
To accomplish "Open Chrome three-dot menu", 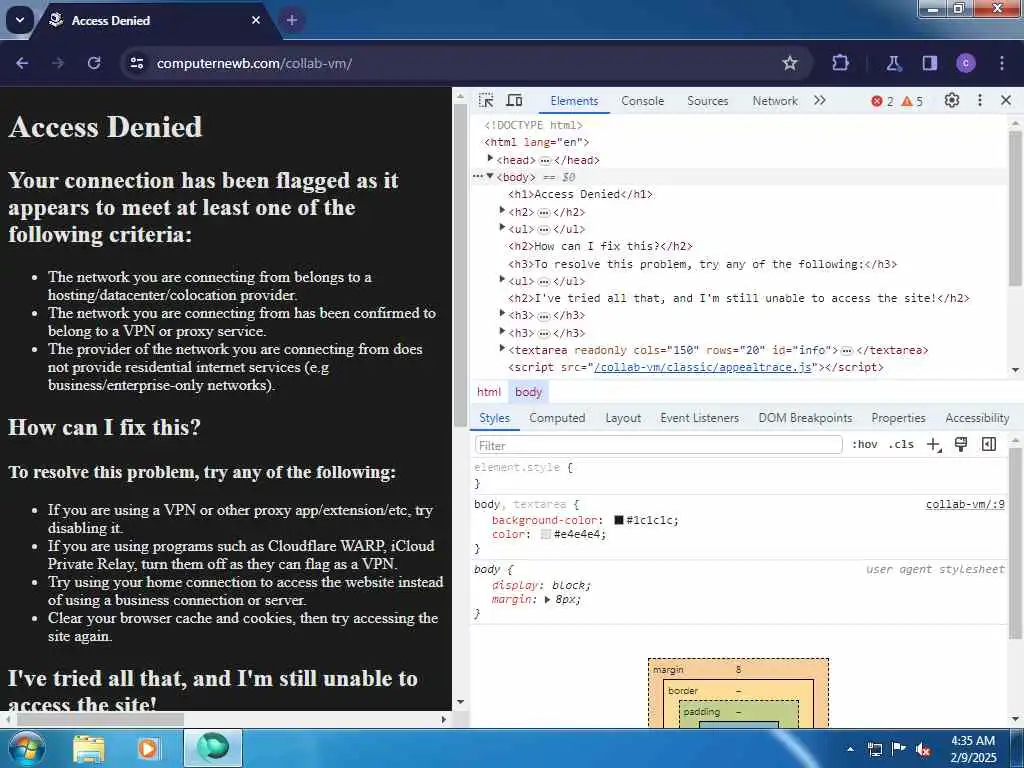I will tap(1002, 63).
